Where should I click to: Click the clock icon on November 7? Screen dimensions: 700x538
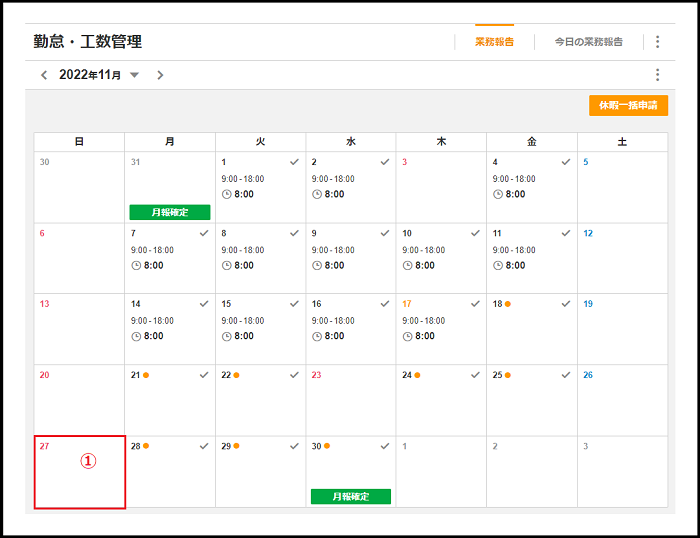click(136, 265)
